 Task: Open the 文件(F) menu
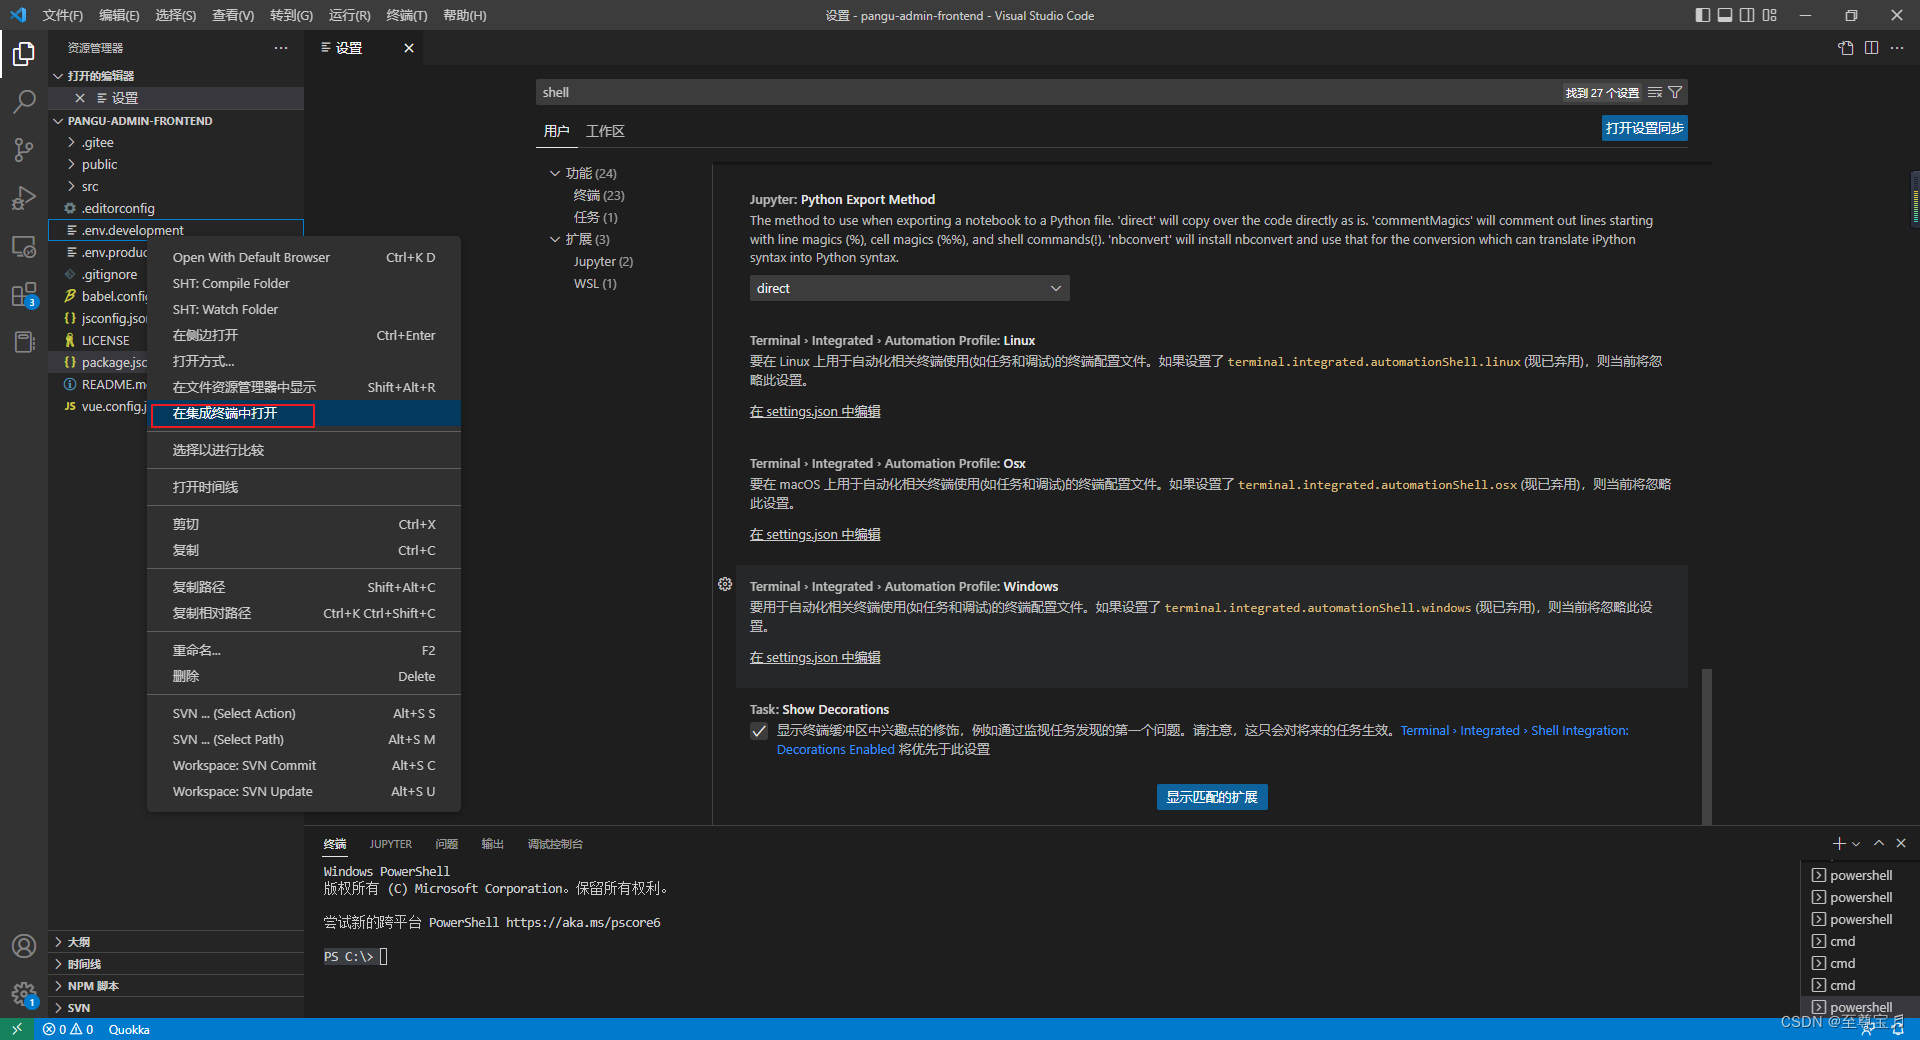[x=63, y=15]
